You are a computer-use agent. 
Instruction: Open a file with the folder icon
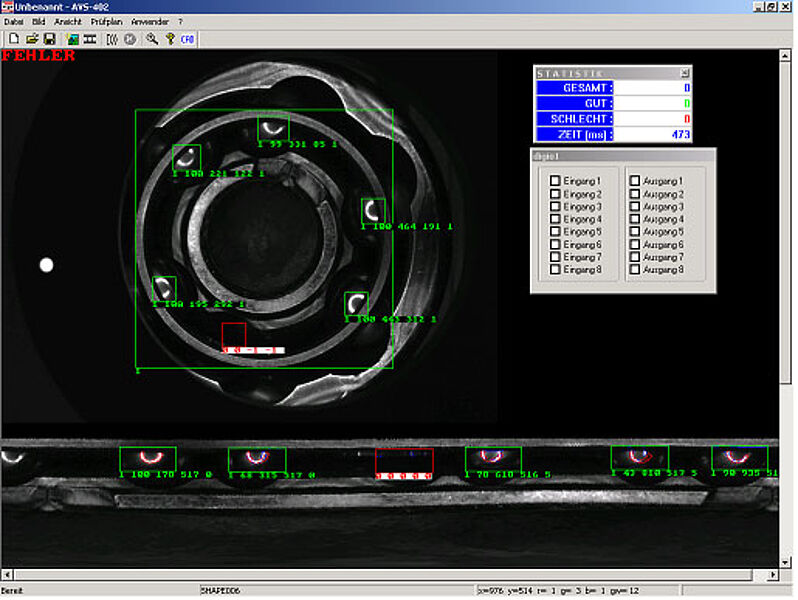click(x=31, y=39)
